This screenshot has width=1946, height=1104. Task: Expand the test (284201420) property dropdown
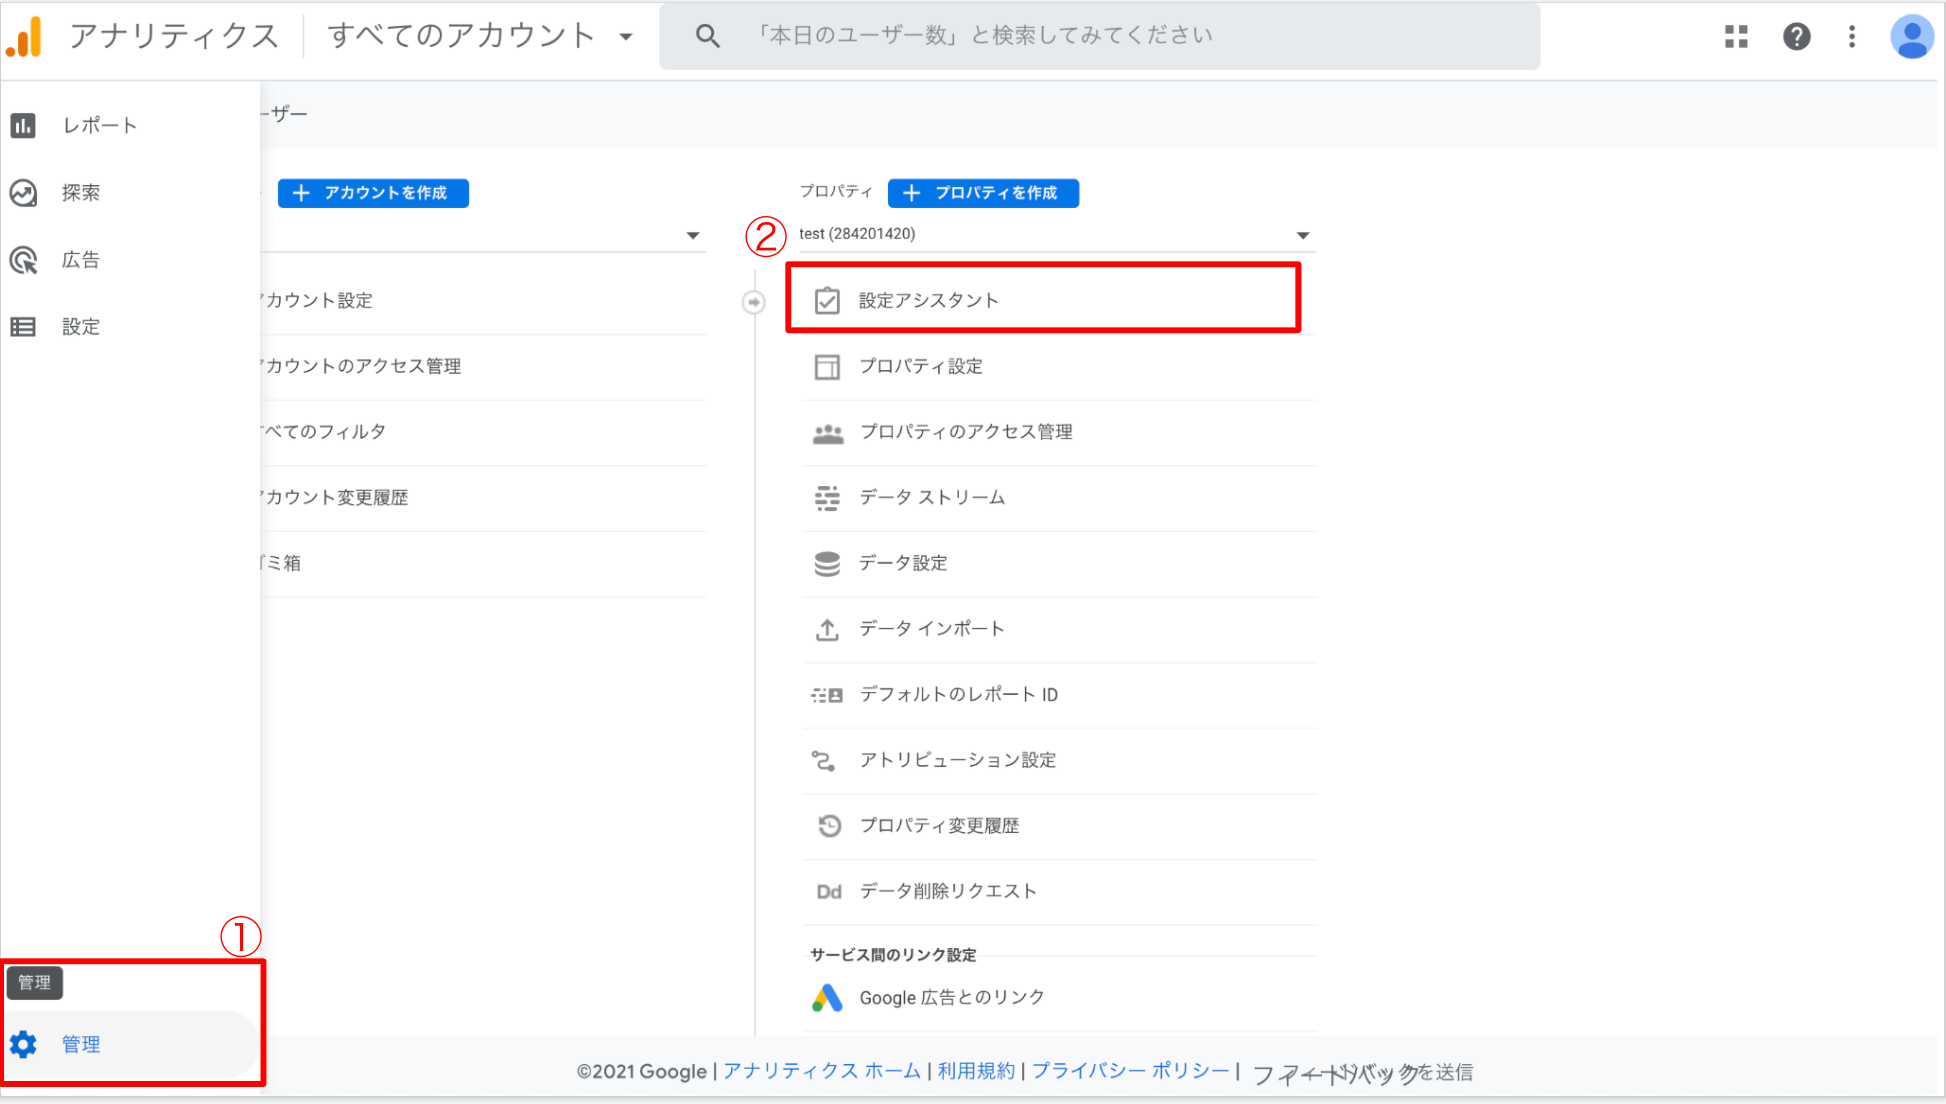[1302, 235]
